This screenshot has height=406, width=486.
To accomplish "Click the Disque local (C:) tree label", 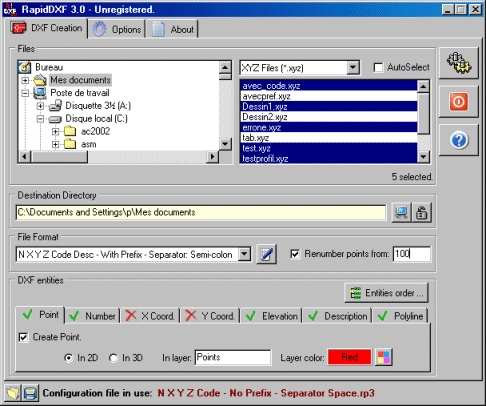I will (x=97, y=119).
